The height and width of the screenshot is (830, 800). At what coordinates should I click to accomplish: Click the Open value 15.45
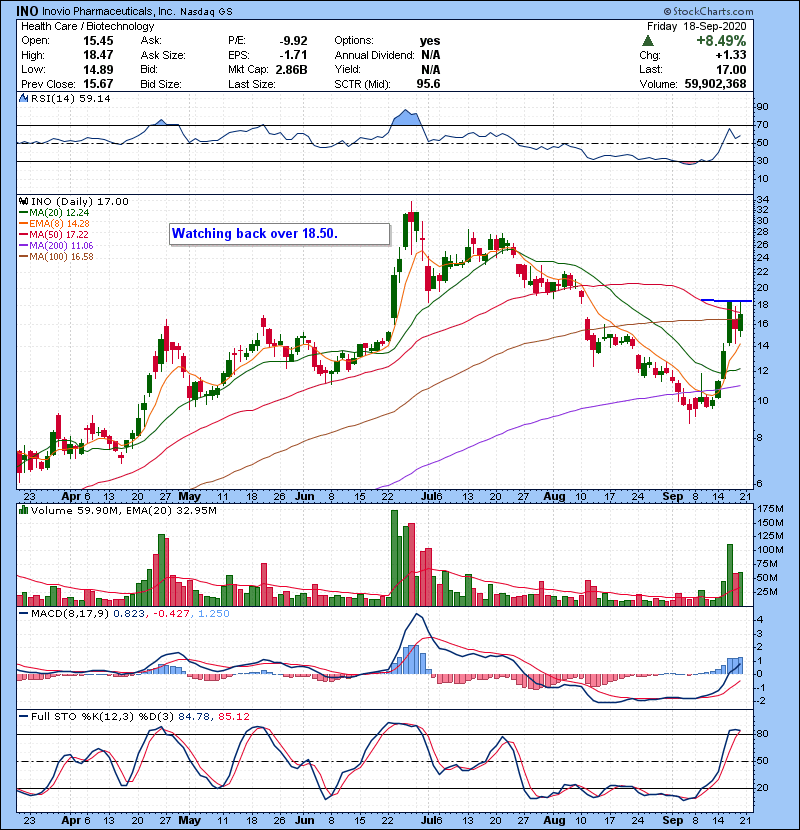pyautogui.click(x=98, y=41)
